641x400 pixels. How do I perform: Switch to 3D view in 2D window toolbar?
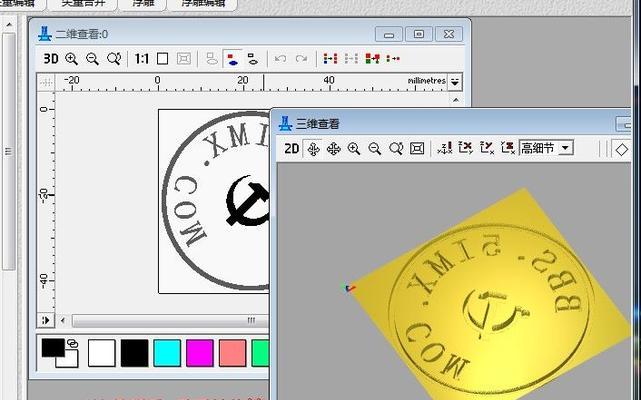pyautogui.click(x=51, y=58)
